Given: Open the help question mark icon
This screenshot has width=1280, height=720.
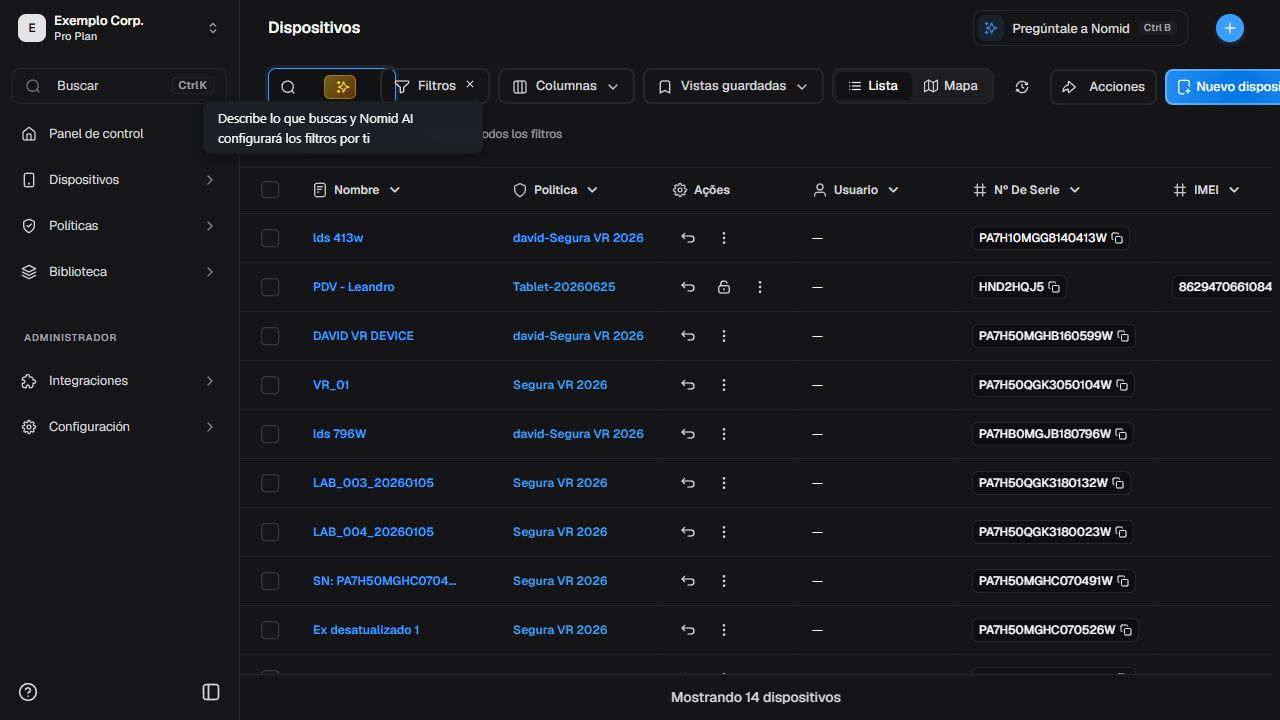Looking at the screenshot, I should (x=28, y=692).
